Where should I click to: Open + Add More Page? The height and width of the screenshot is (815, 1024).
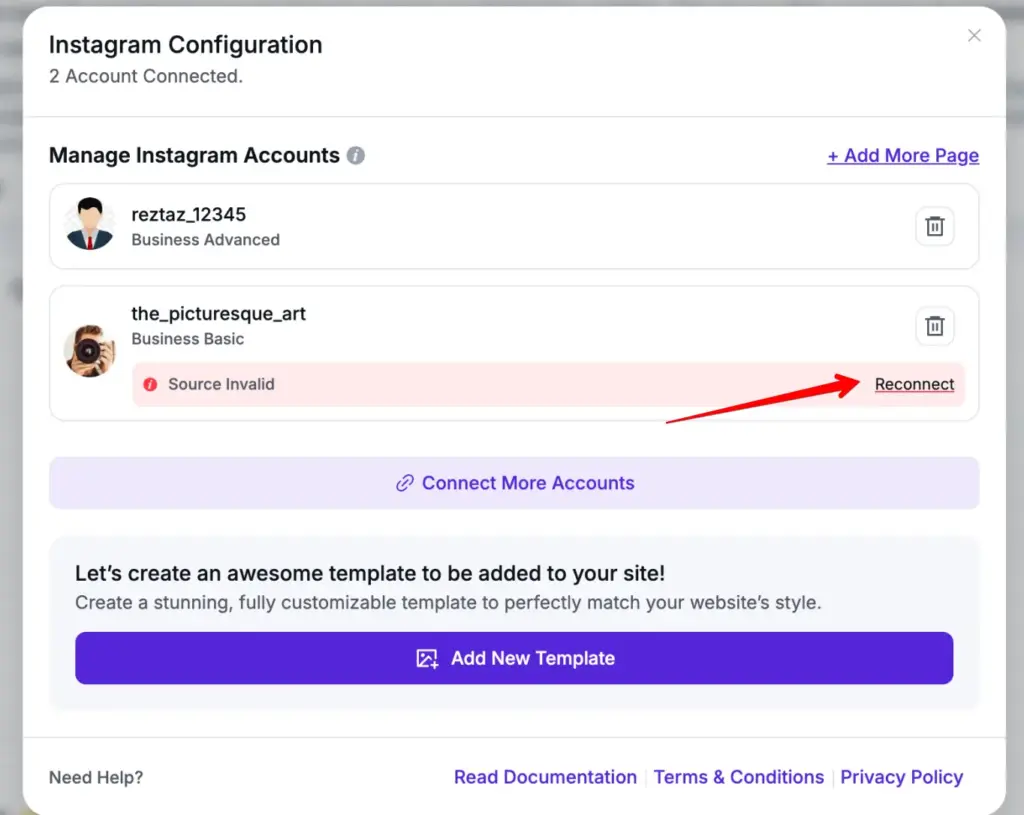click(902, 155)
